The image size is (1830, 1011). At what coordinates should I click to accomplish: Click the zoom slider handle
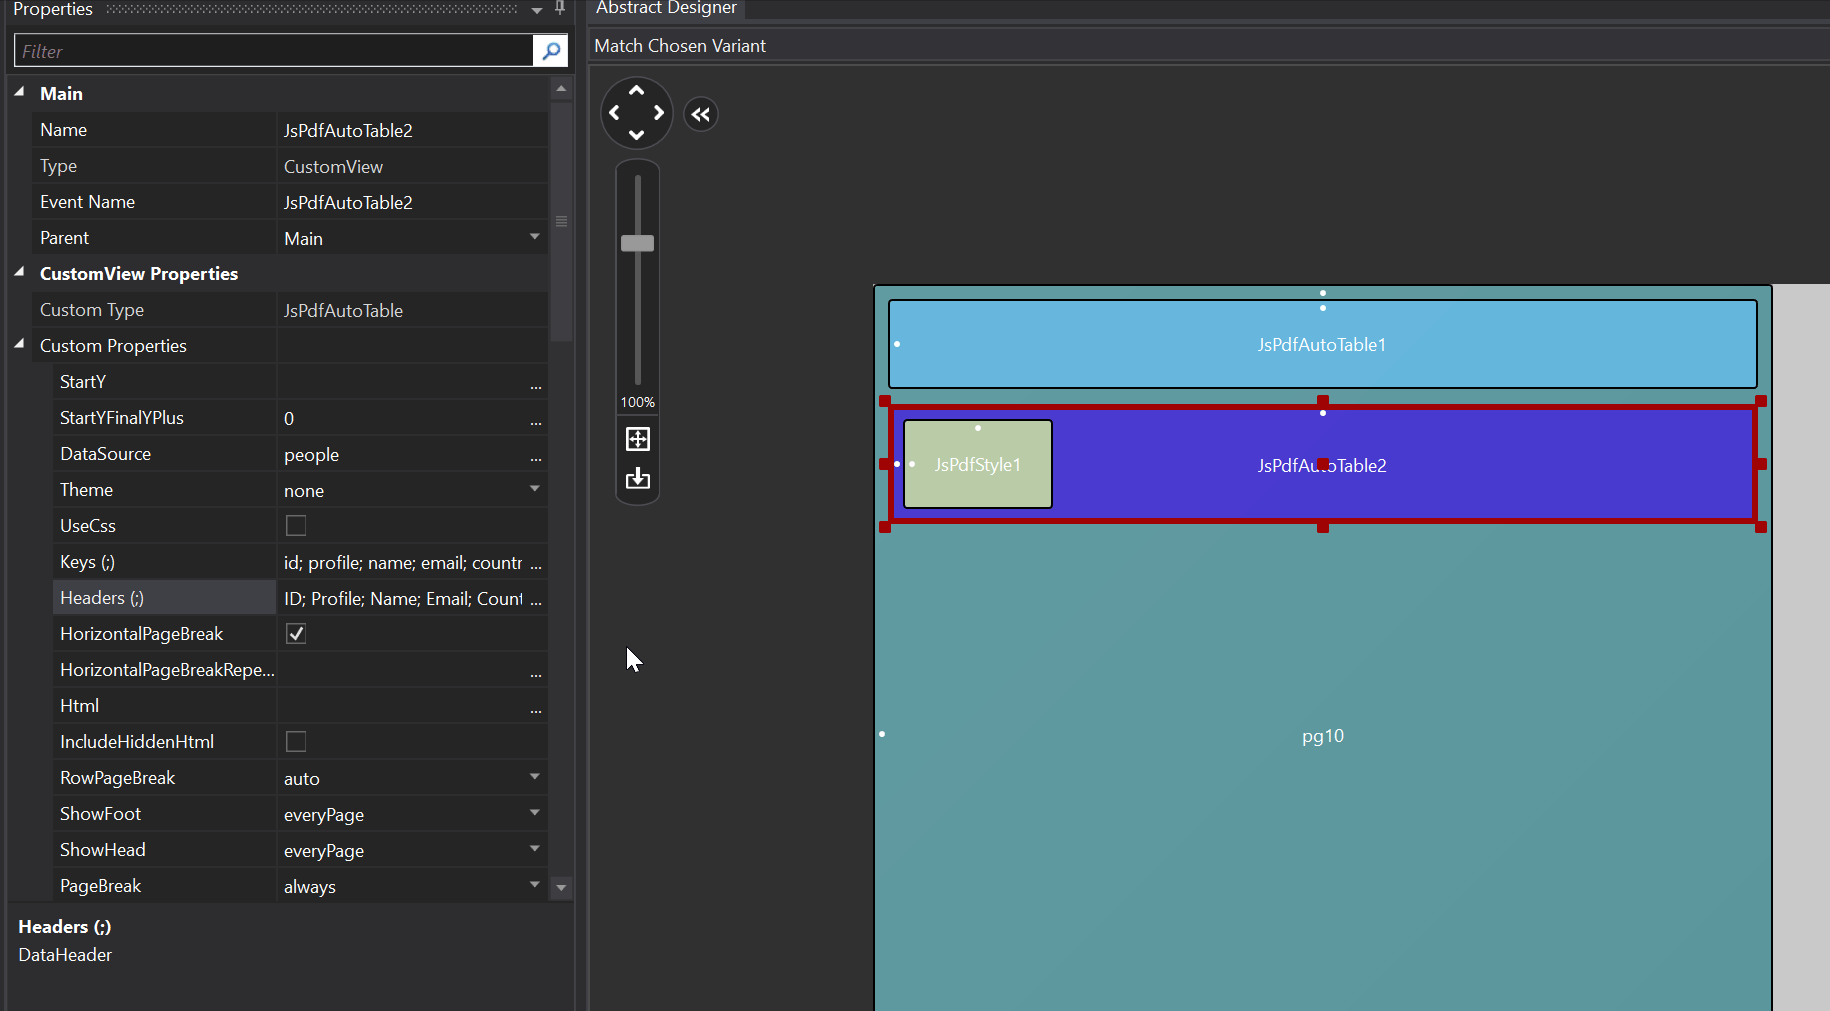pyautogui.click(x=637, y=243)
